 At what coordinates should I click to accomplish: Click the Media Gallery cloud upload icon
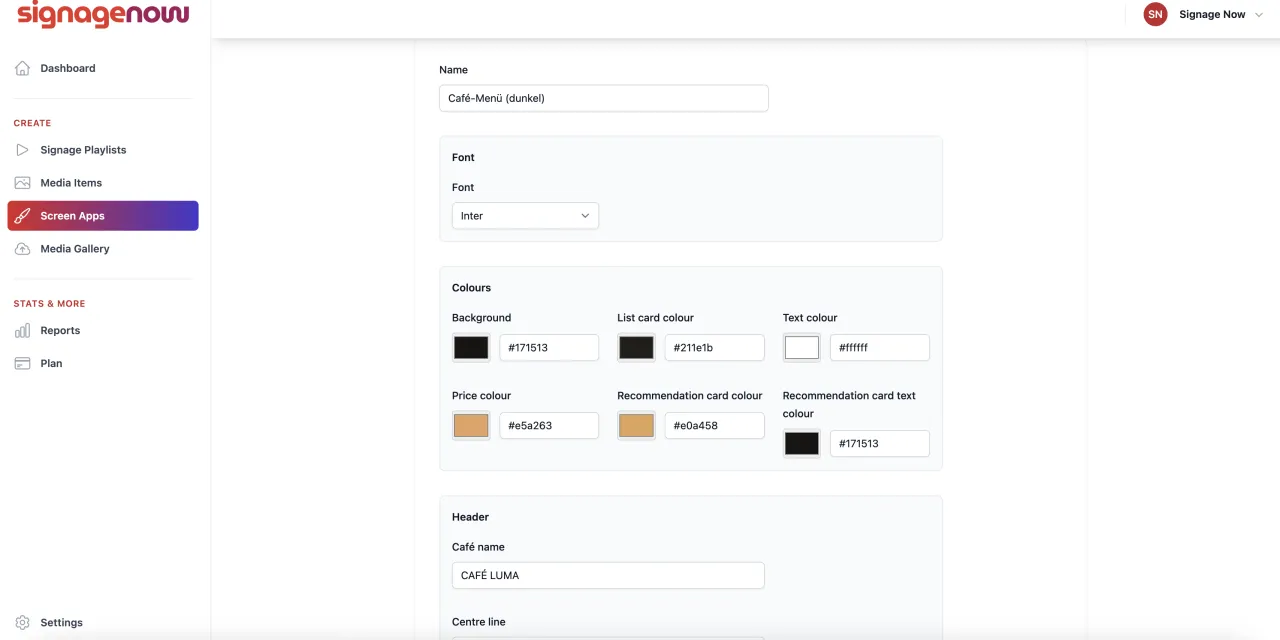(x=22, y=249)
